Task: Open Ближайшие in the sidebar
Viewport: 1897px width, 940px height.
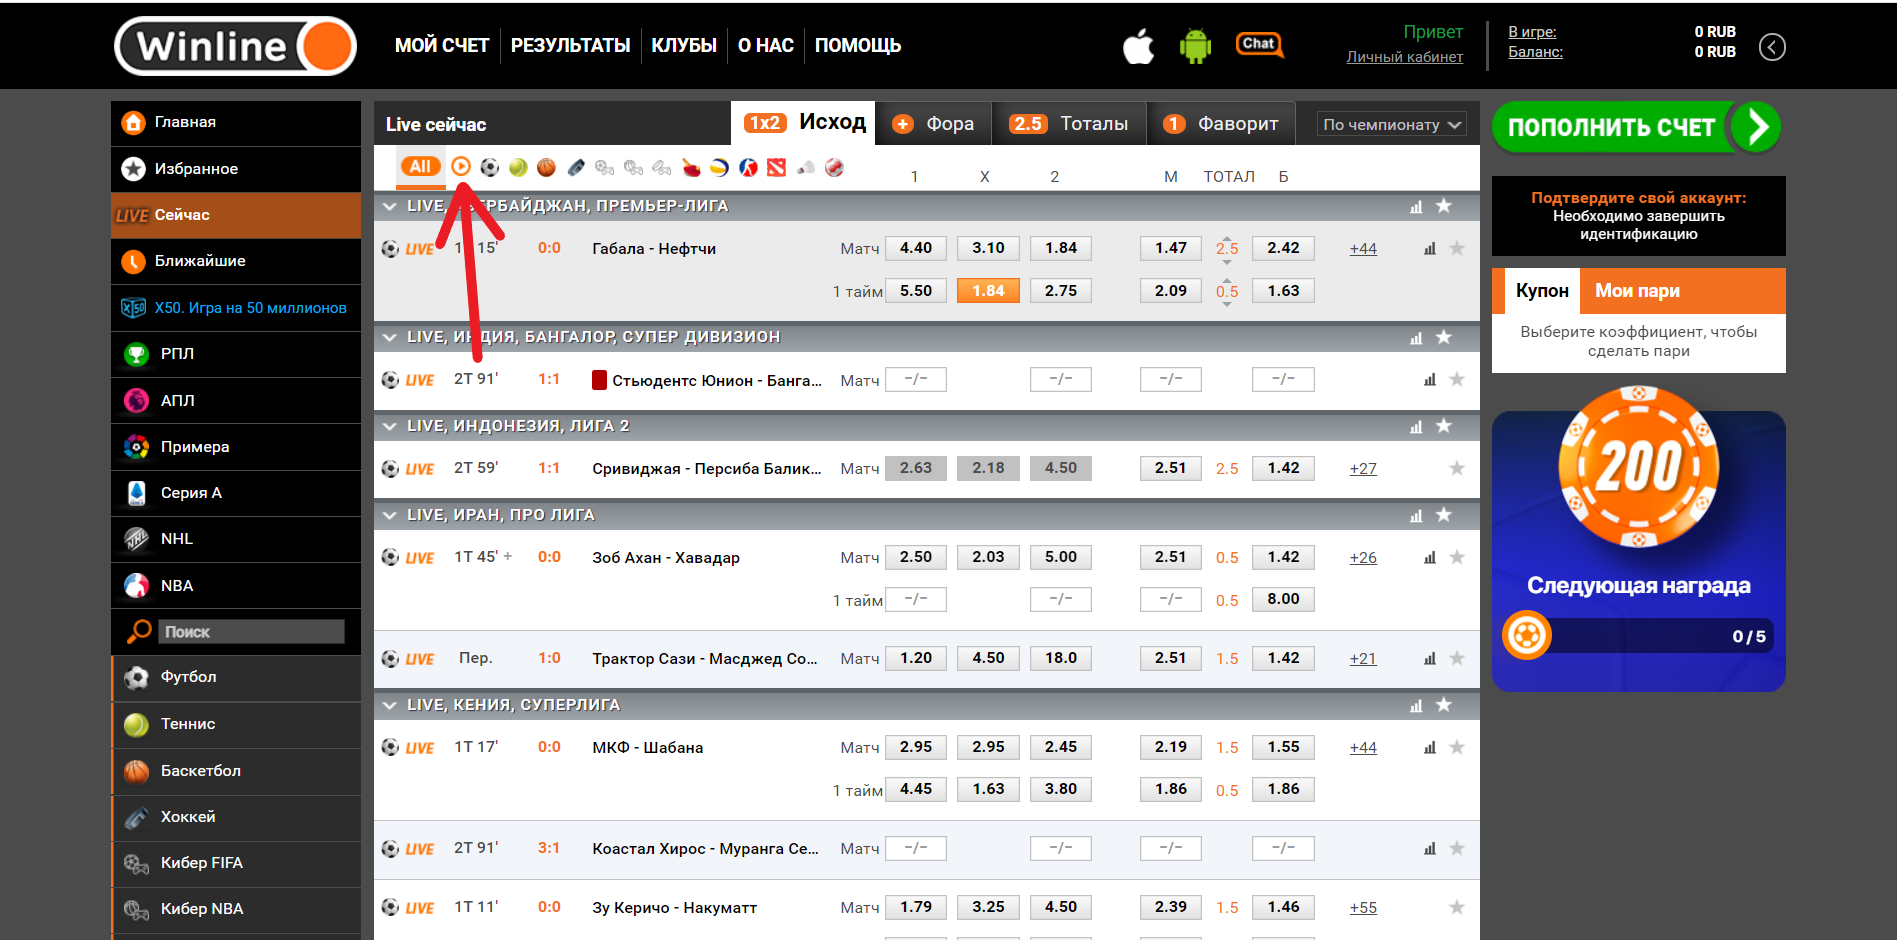Action: point(236,261)
